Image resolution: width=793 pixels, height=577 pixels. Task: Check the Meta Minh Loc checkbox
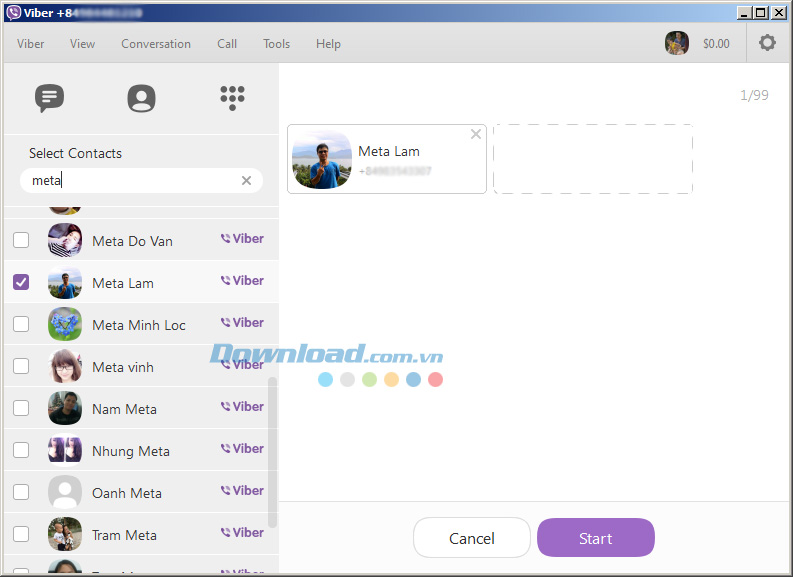tap(21, 324)
